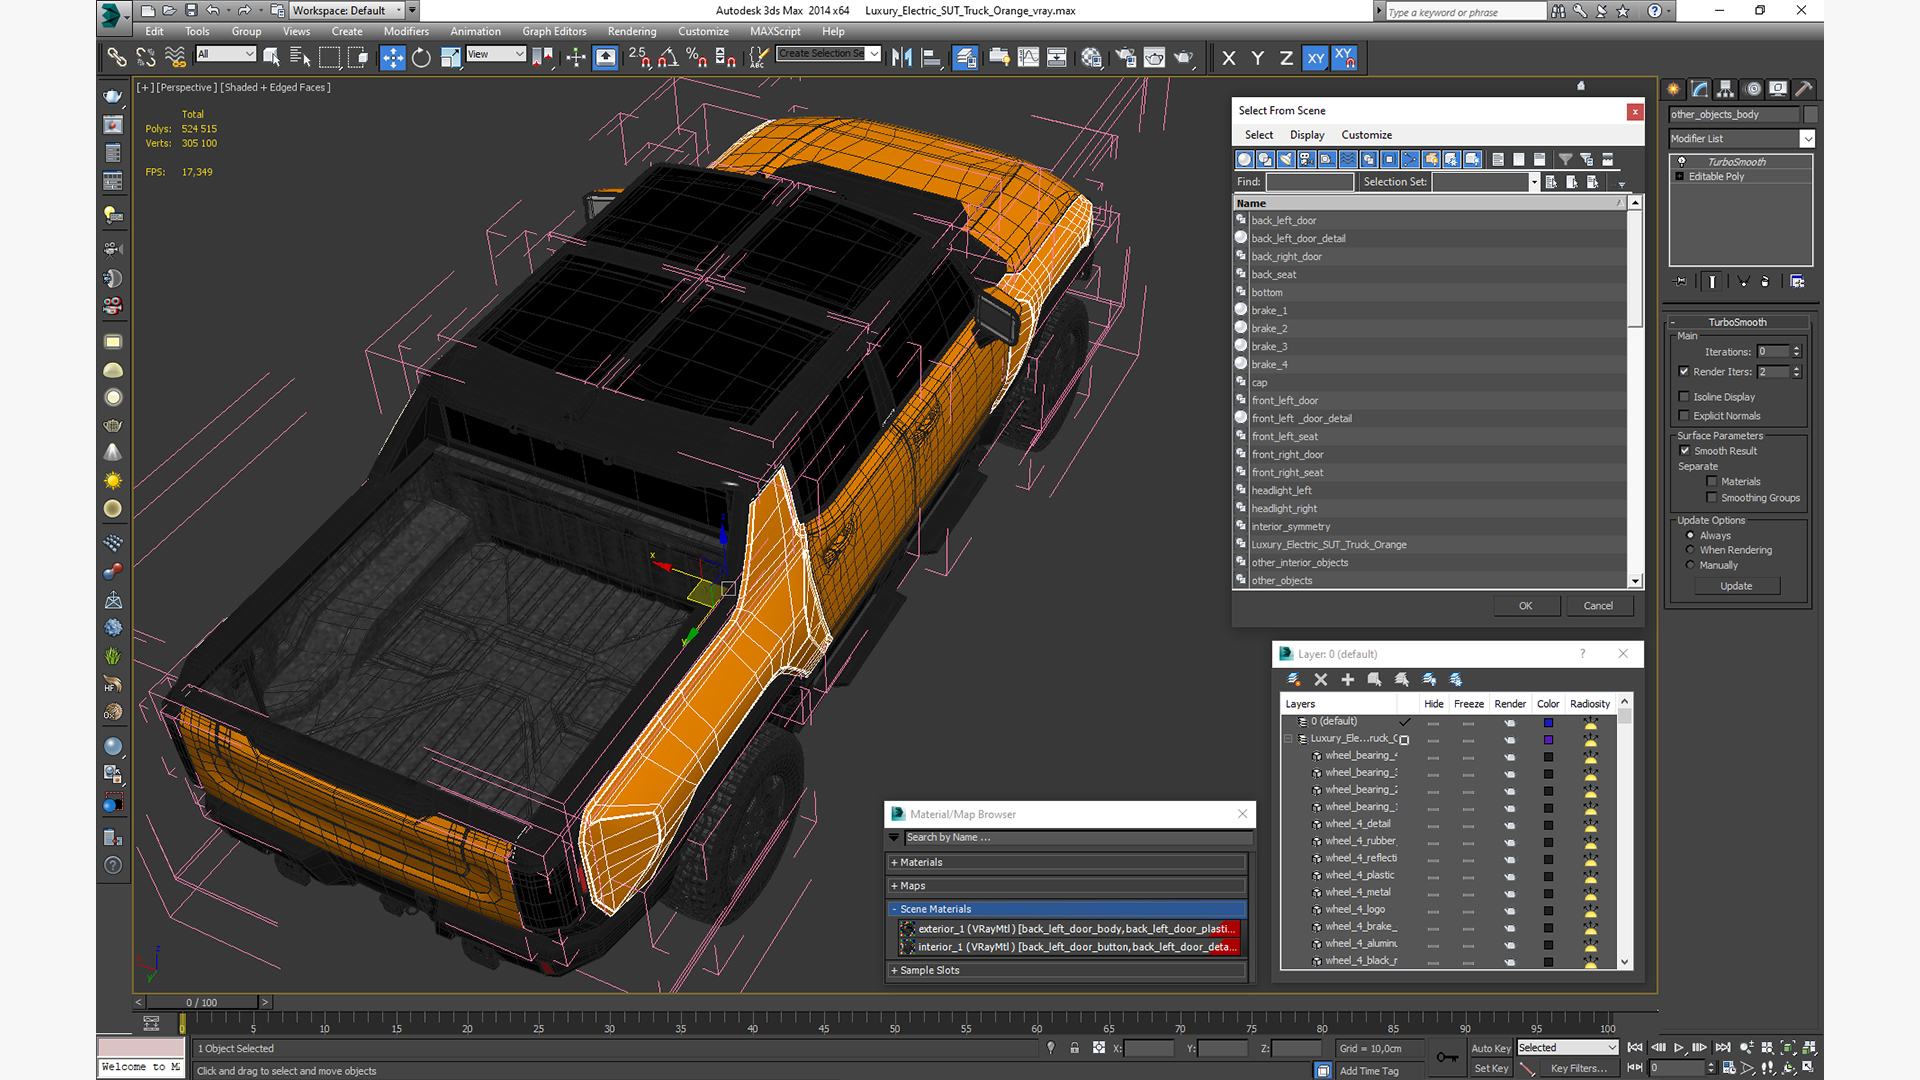Activate the Select and Rotate tool
Viewport: 1920px width, 1080px height.
point(421,58)
